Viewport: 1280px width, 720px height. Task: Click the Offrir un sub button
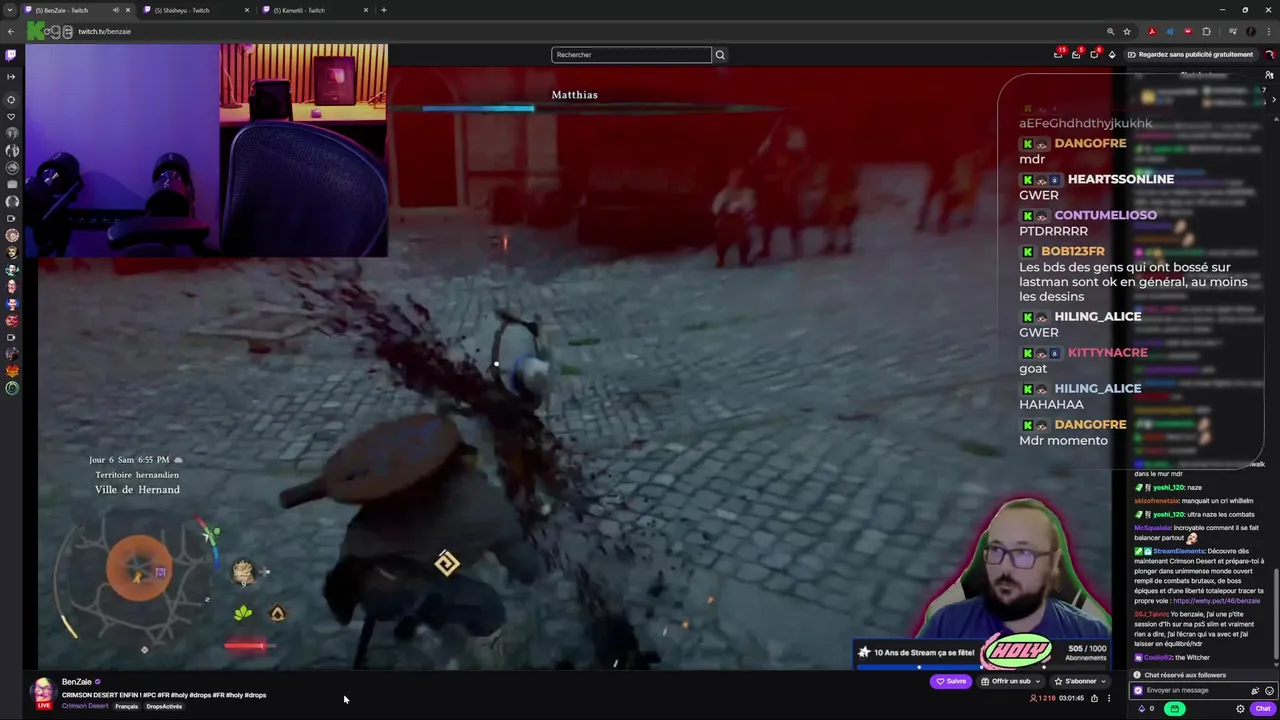click(1006, 681)
